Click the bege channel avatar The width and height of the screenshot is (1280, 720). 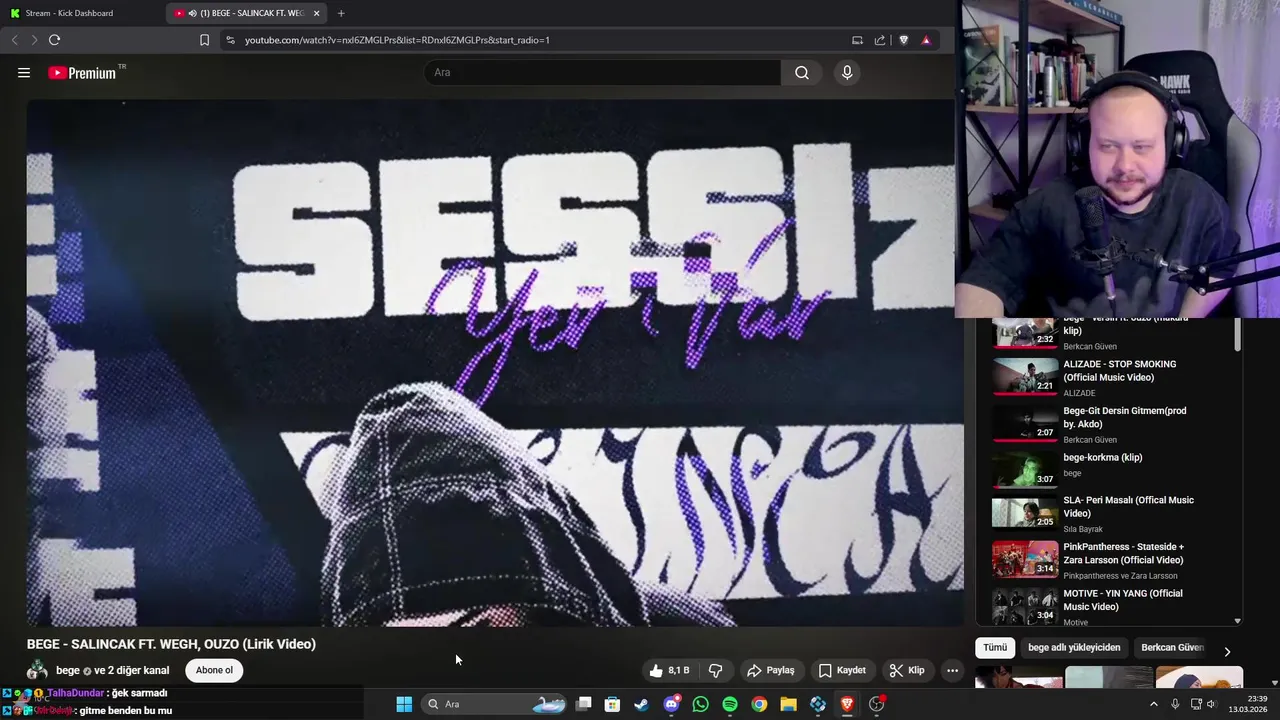tap(38, 670)
